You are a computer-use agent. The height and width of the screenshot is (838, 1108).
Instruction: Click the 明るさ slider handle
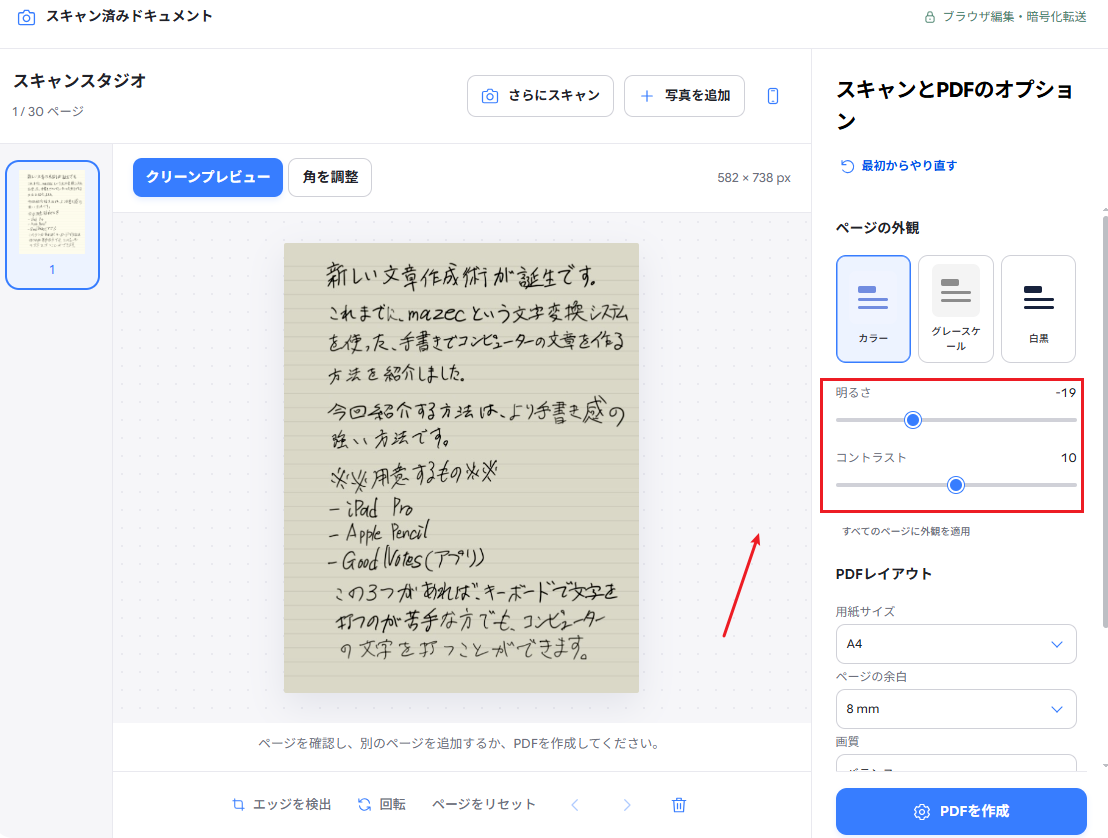click(913, 420)
